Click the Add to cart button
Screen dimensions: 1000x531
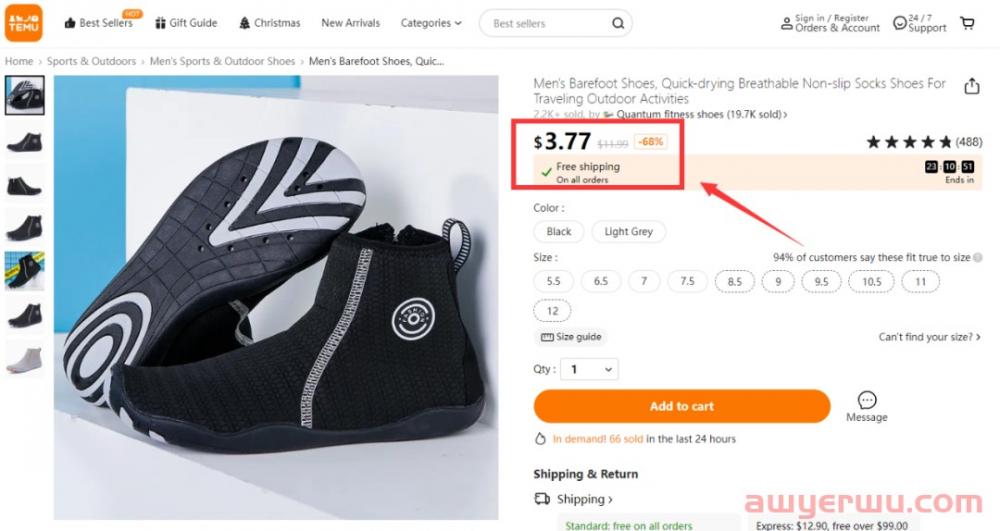(x=682, y=406)
